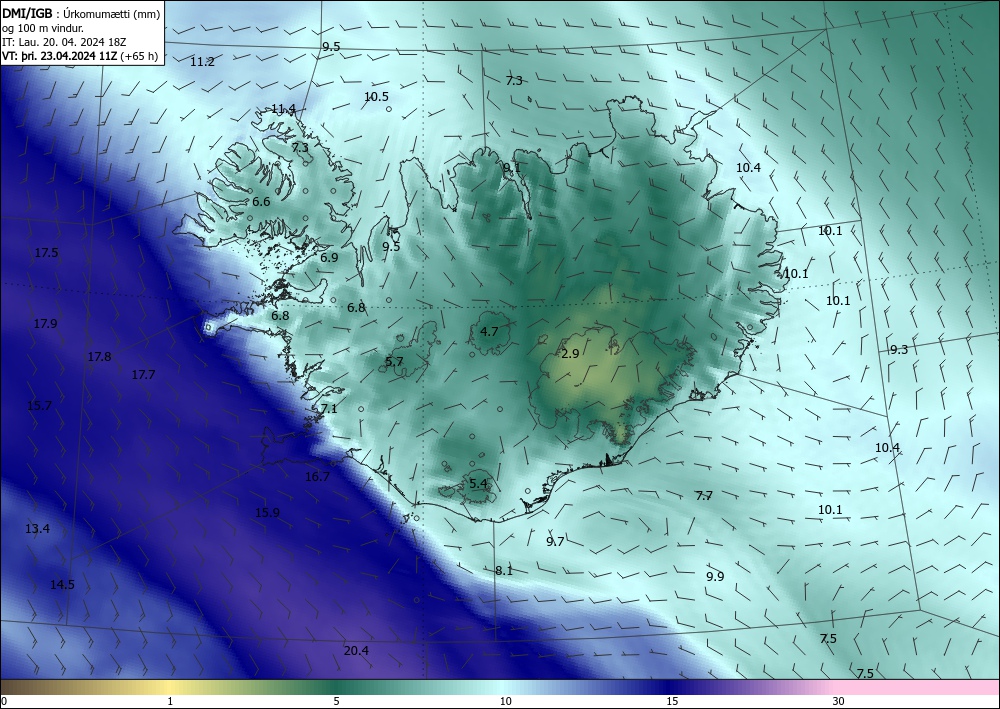1000x709 pixels.
Task: Select the 'VT: þri. 23.04.2024 11Z (+65 h)' line
Action: 80,56
